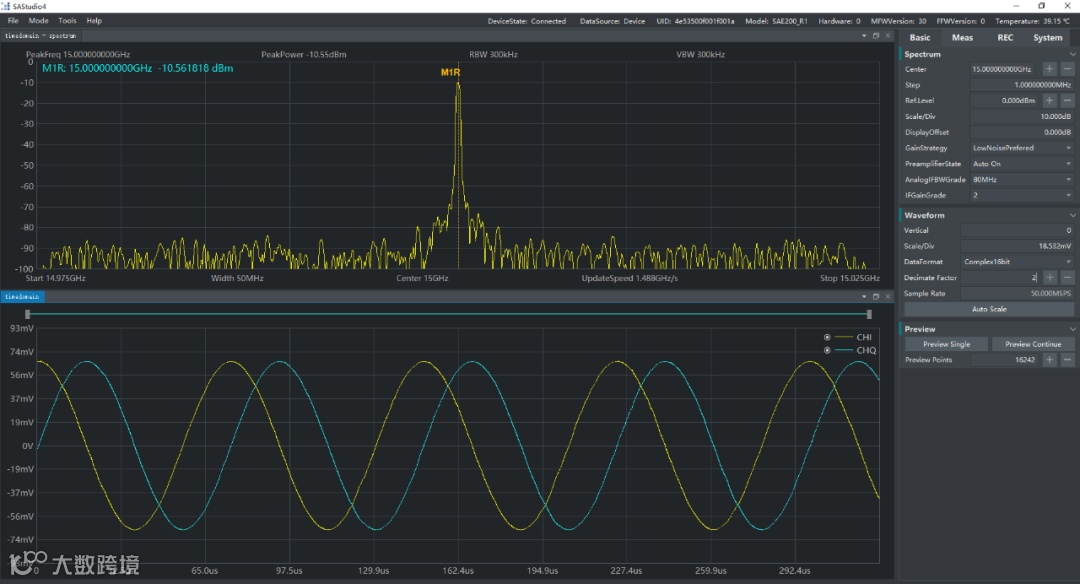This screenshot has height=584, width=1080.
Task: Close the spectrum pane
Action: [x=888, y=36]
